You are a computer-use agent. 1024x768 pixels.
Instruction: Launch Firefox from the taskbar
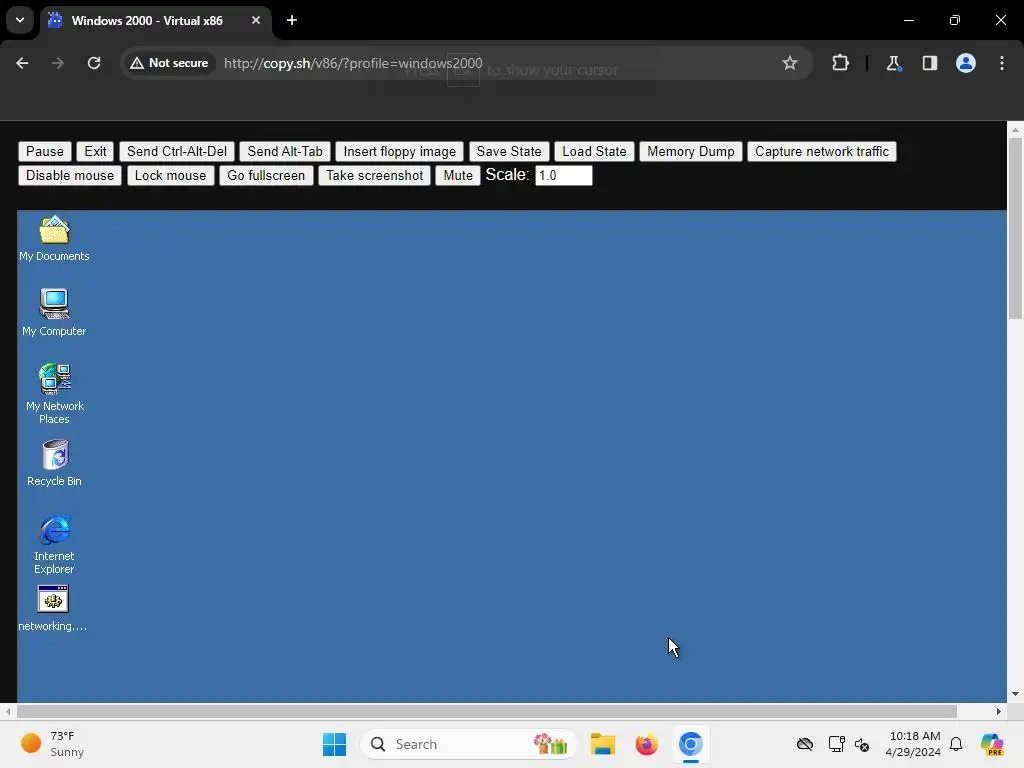tap(647, 744)
